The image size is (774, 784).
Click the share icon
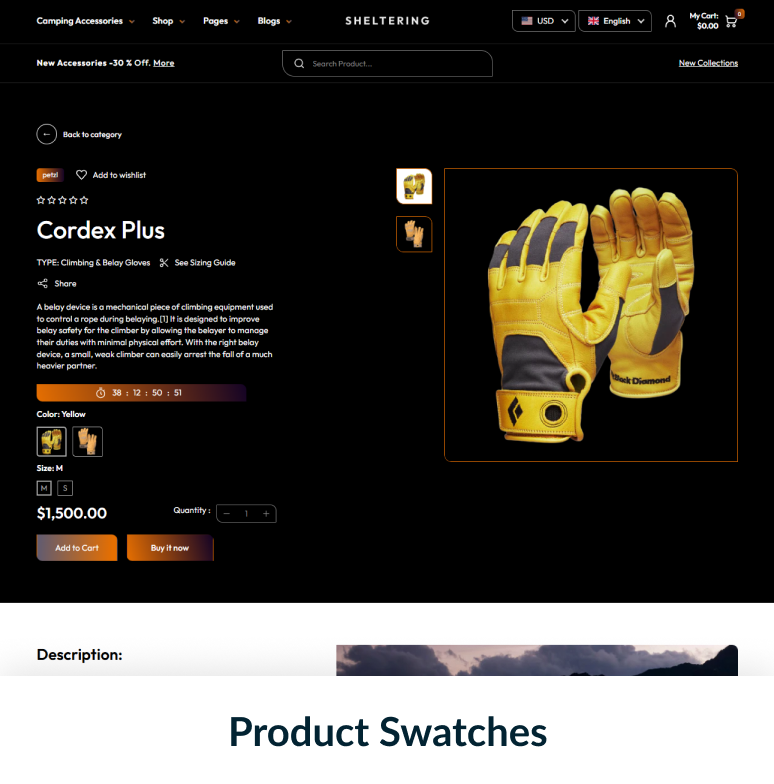[42, 284]
